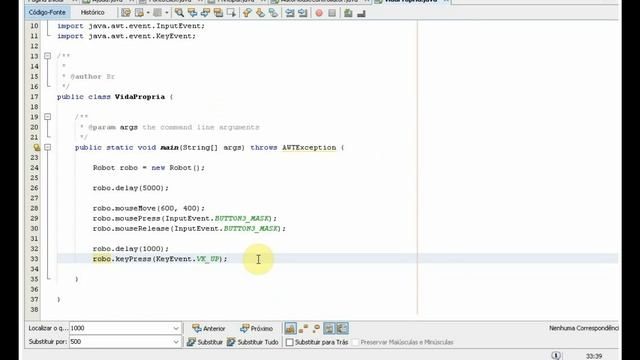
Task: Click the class name VidaPropria
Action: pos(140,97)
